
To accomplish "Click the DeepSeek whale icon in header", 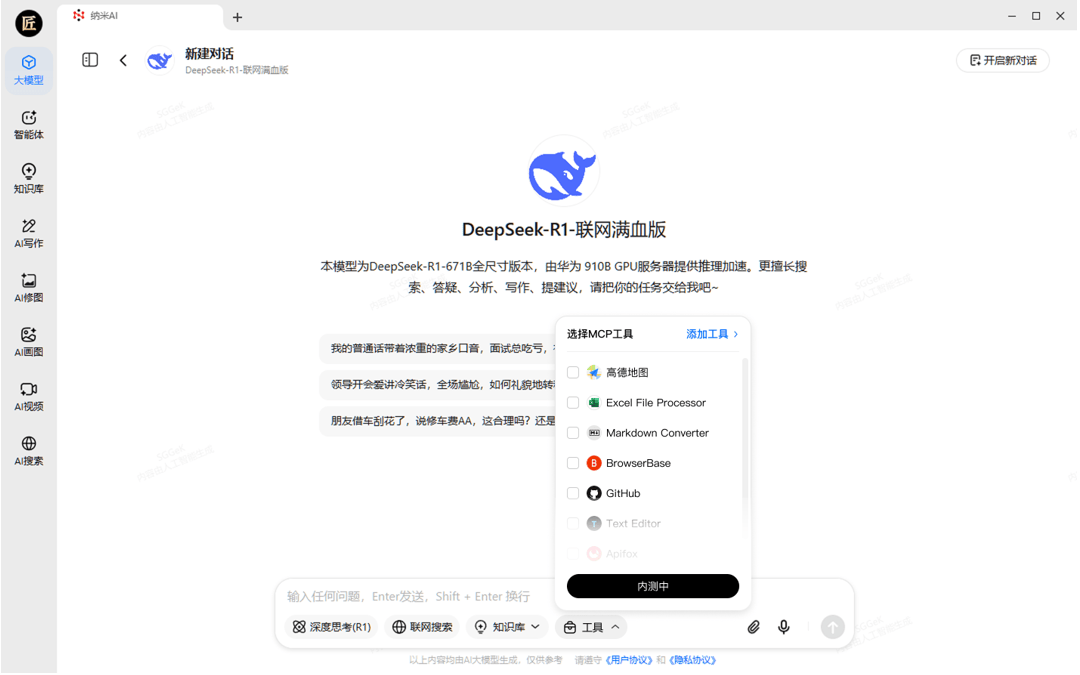I will tap(159, 61).
